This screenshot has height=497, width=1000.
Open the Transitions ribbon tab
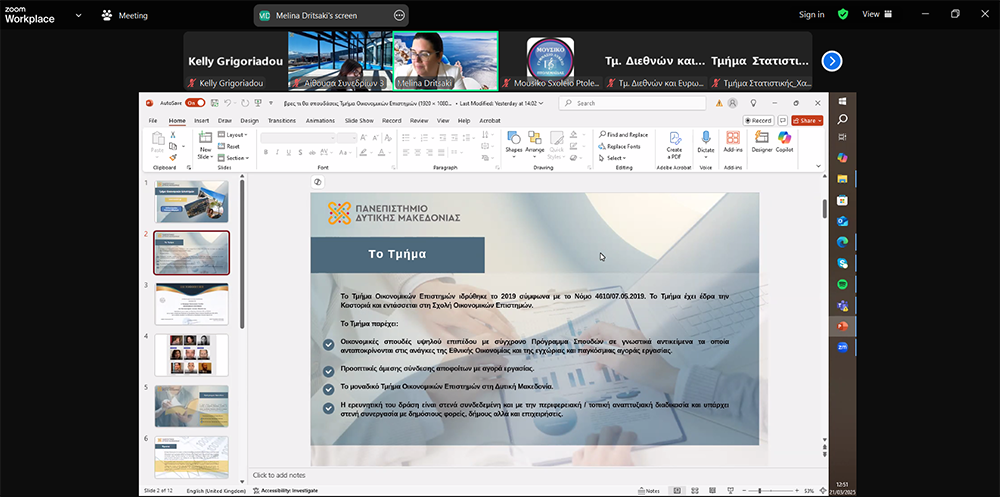click(x=281, y=120)
